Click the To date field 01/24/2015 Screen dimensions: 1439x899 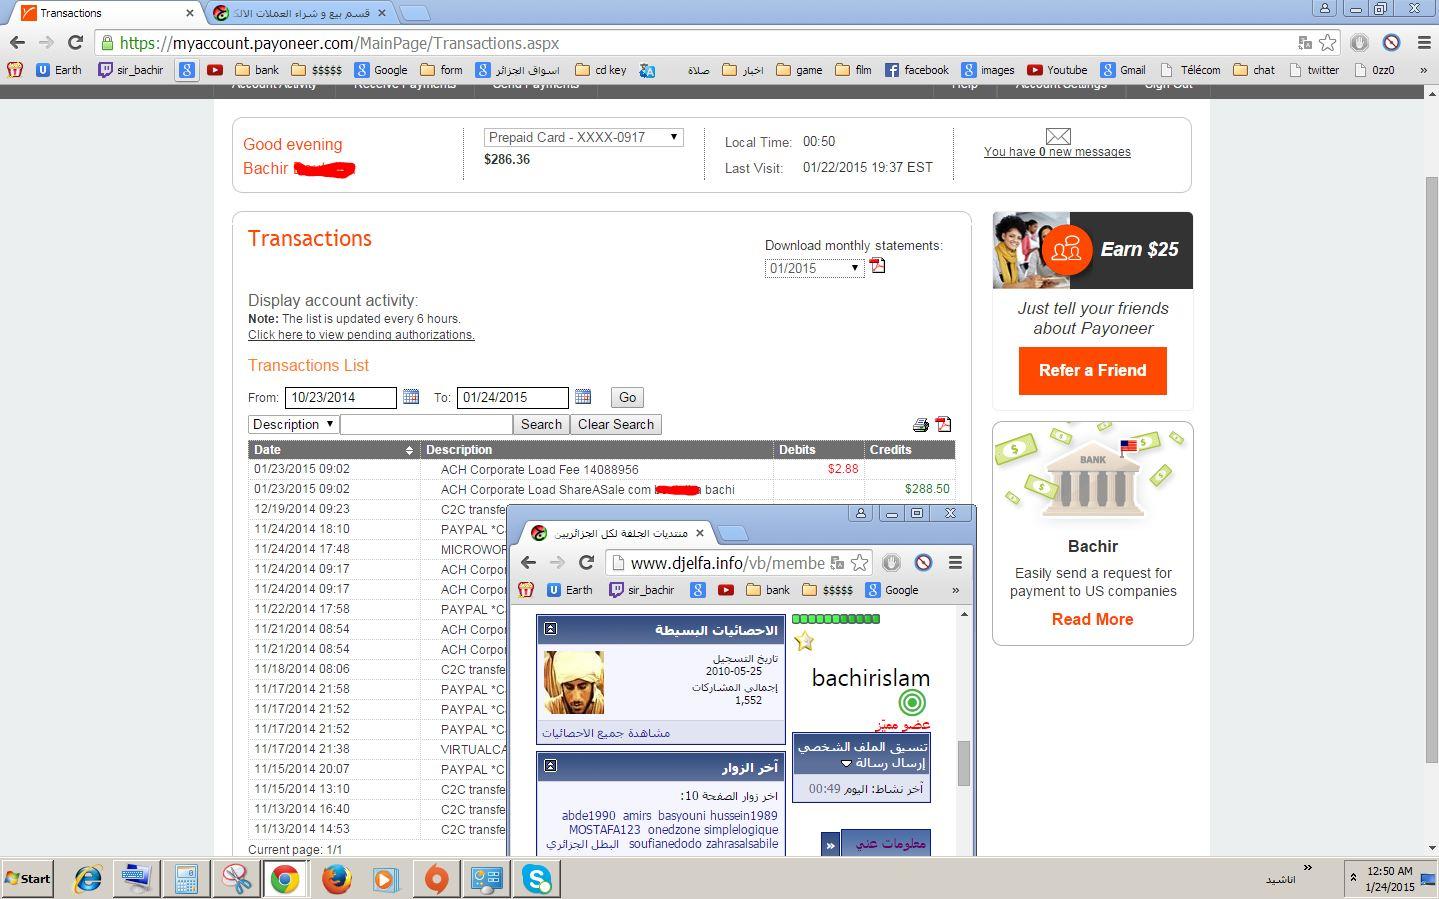coord(512,397)
